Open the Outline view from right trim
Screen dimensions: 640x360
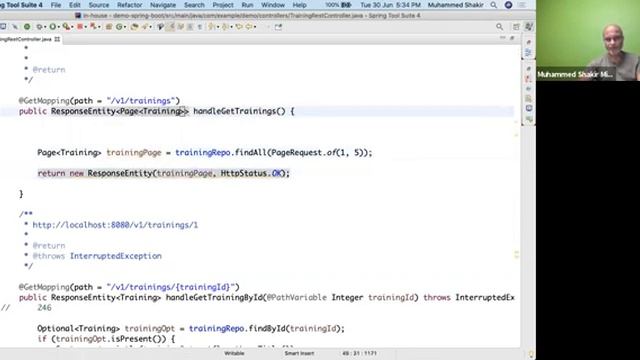528,53
